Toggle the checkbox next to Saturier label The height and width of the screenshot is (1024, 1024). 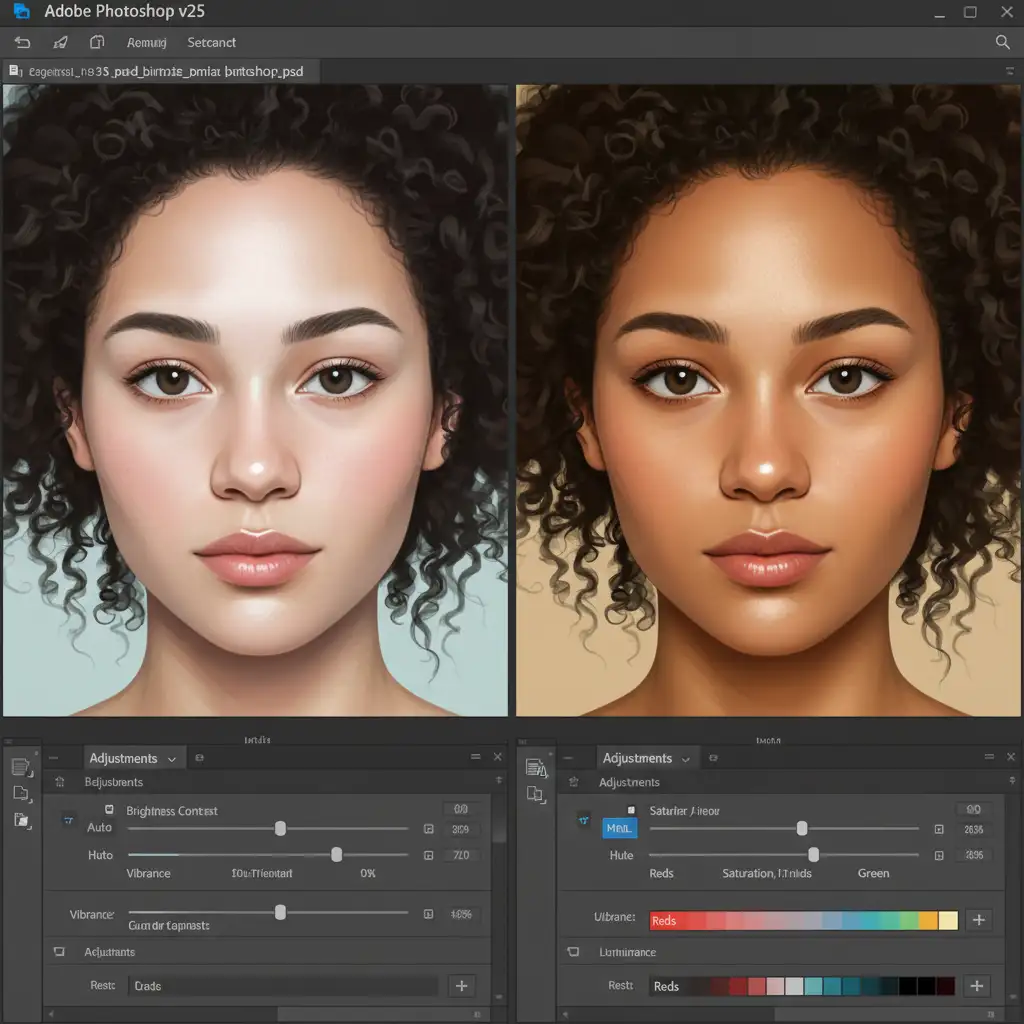(x=630, y=810)
